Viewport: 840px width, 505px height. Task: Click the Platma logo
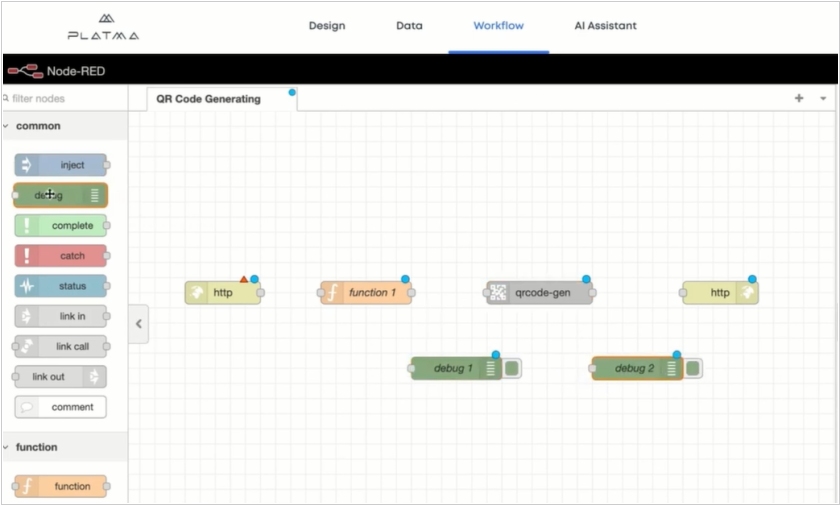coord(103,27)
